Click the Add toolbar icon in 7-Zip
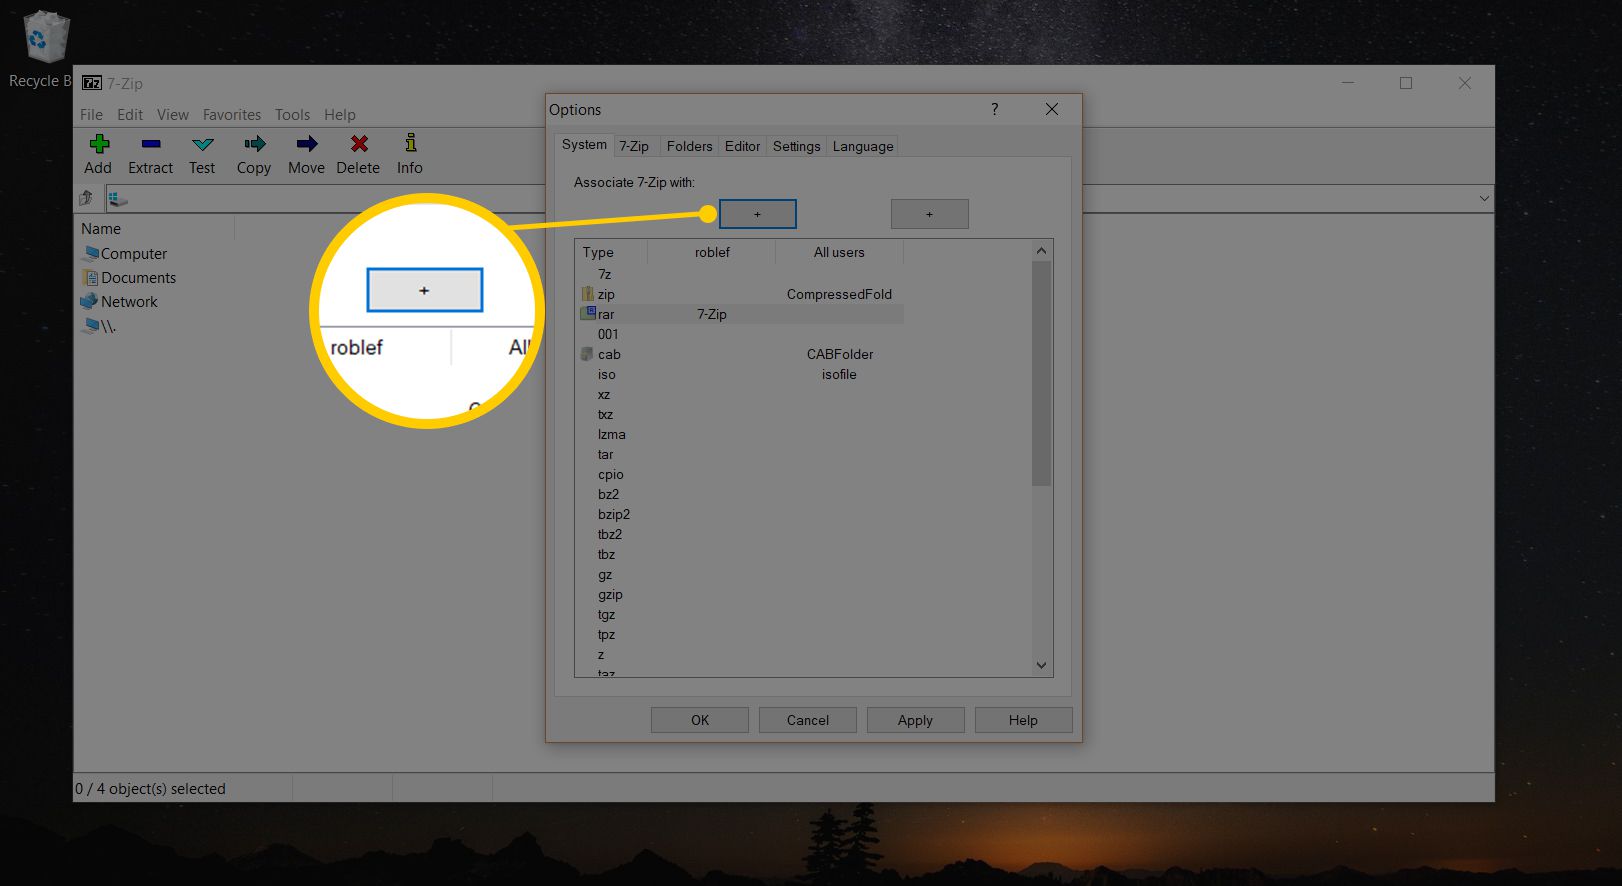1622x886 pixels. point(98,144)
